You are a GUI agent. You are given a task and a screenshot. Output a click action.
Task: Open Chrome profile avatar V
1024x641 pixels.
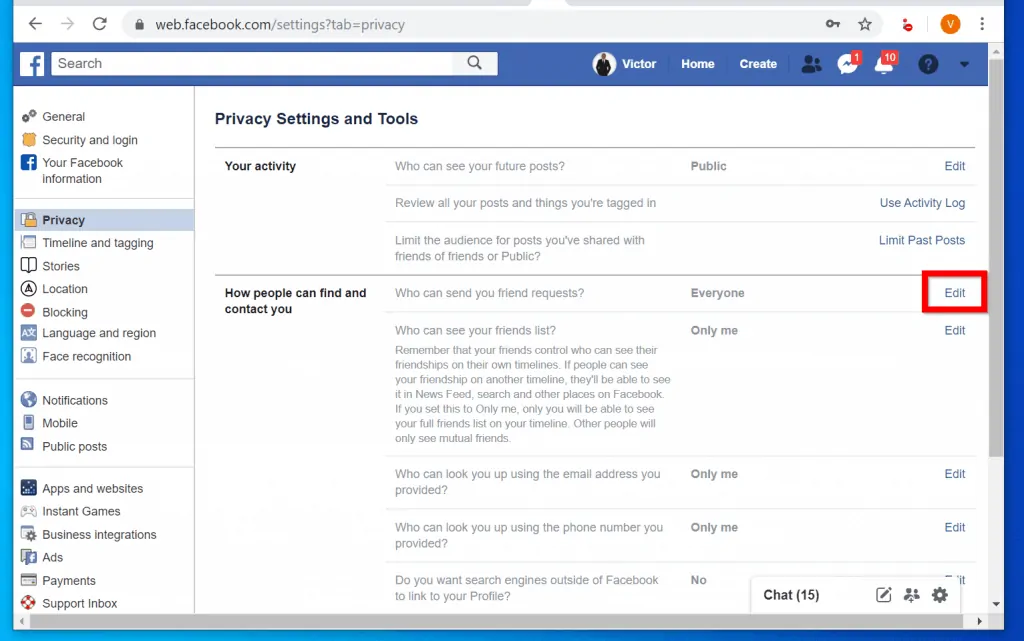point(950,24)
